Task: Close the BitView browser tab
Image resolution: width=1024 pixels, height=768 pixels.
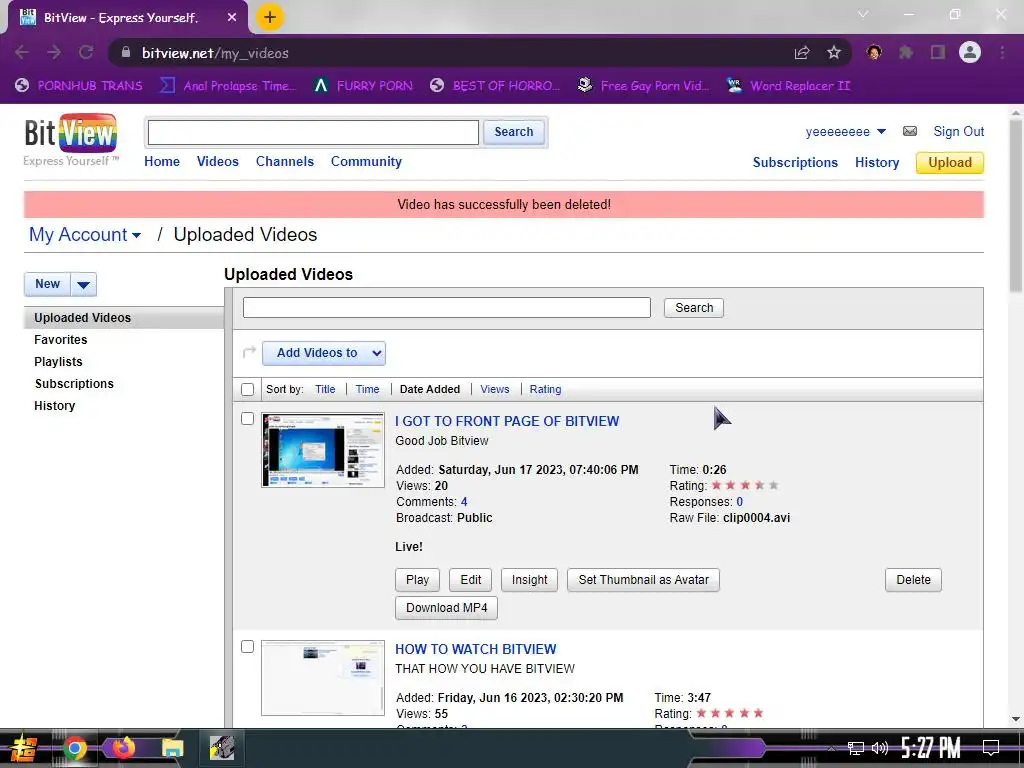Action: point(232,18)
